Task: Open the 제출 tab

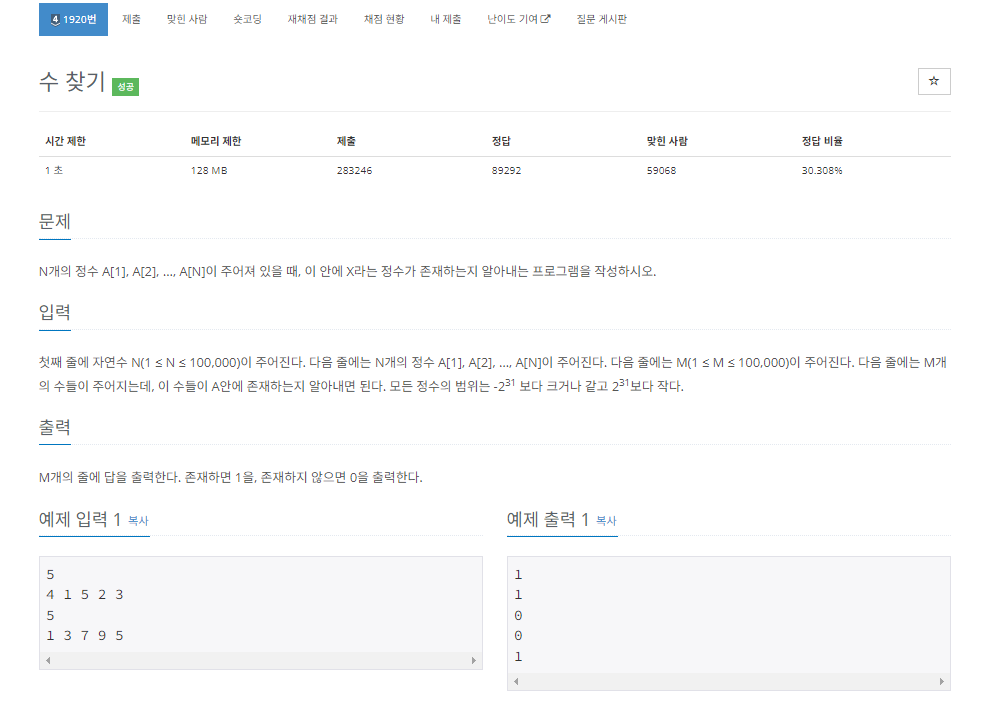Action: coord(131,20)
